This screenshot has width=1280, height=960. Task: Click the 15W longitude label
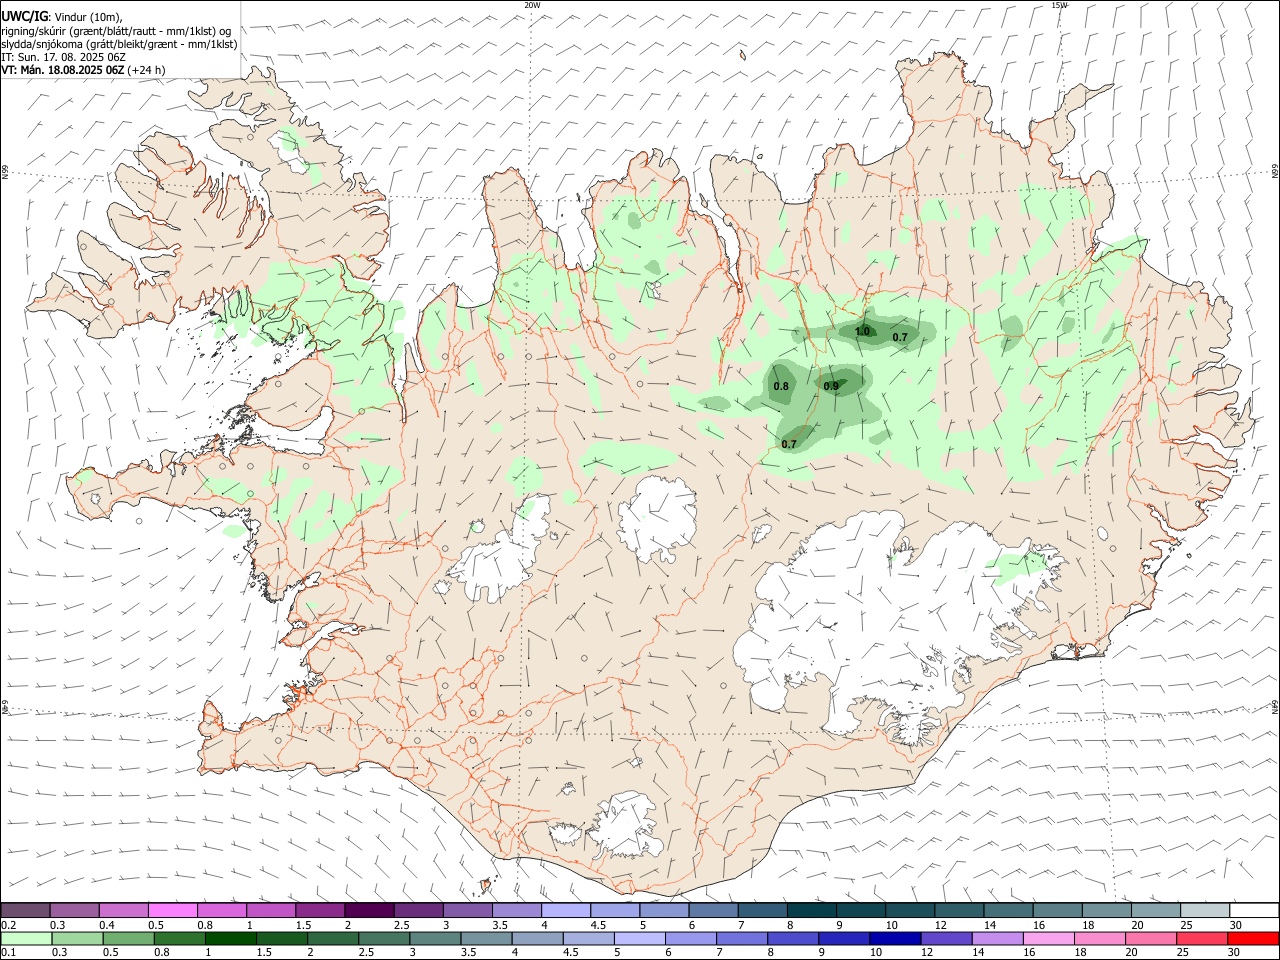pyautogui.click(x=1059, y=5)
